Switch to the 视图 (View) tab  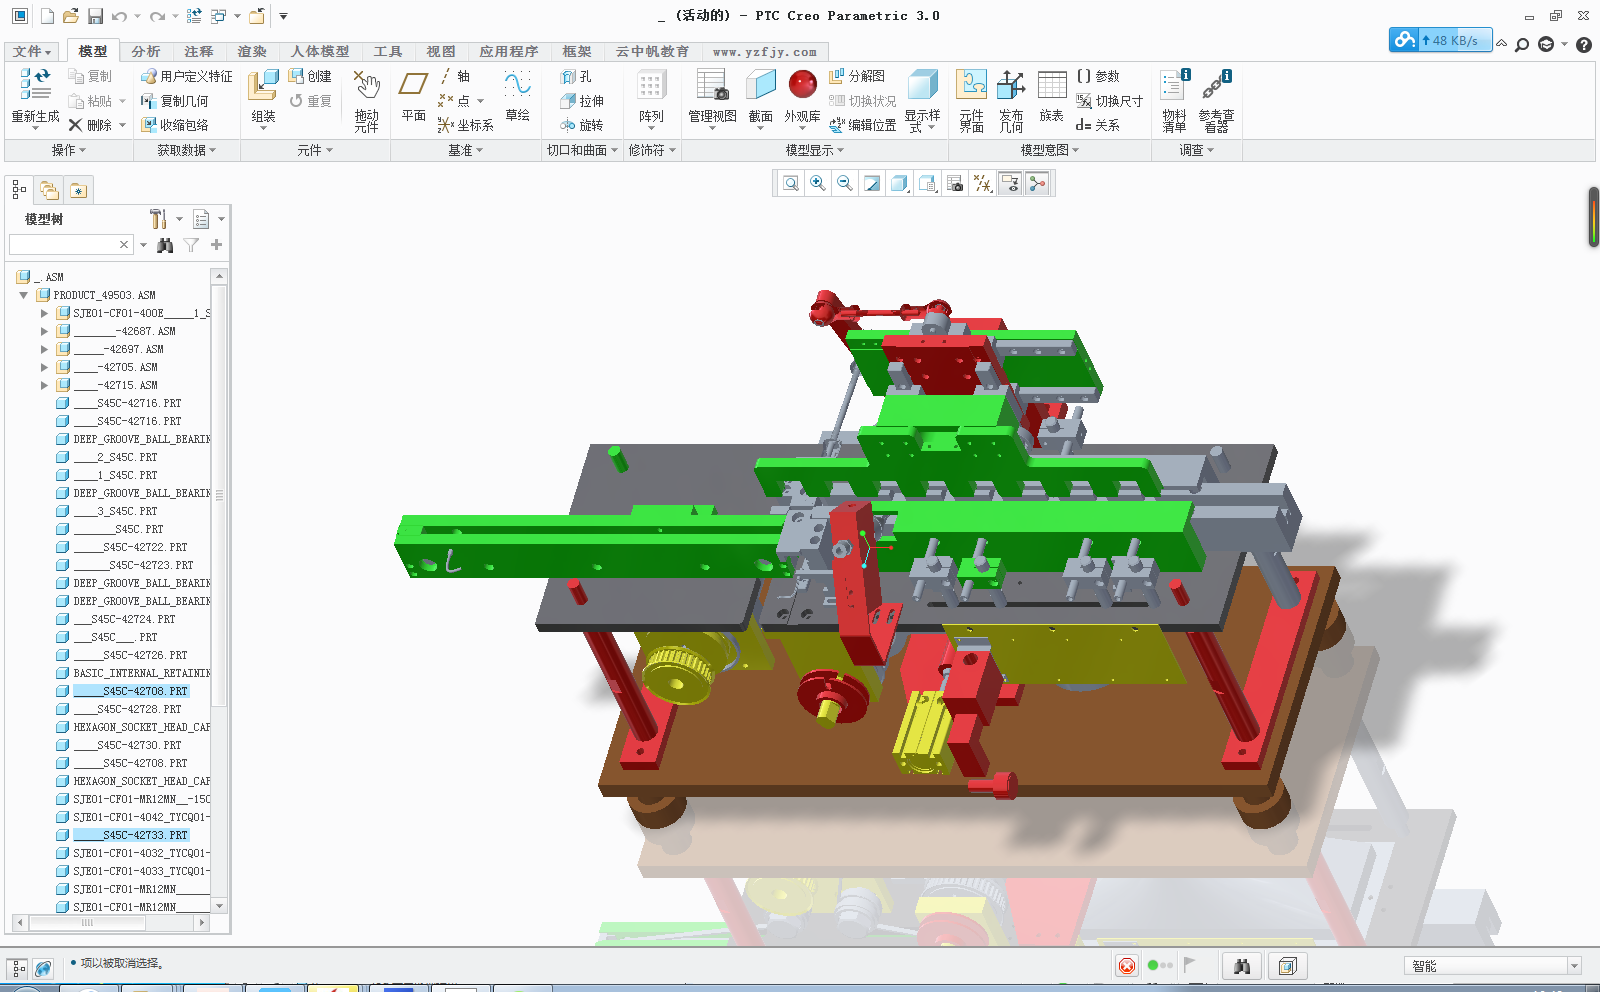click(x=440, y=51)
